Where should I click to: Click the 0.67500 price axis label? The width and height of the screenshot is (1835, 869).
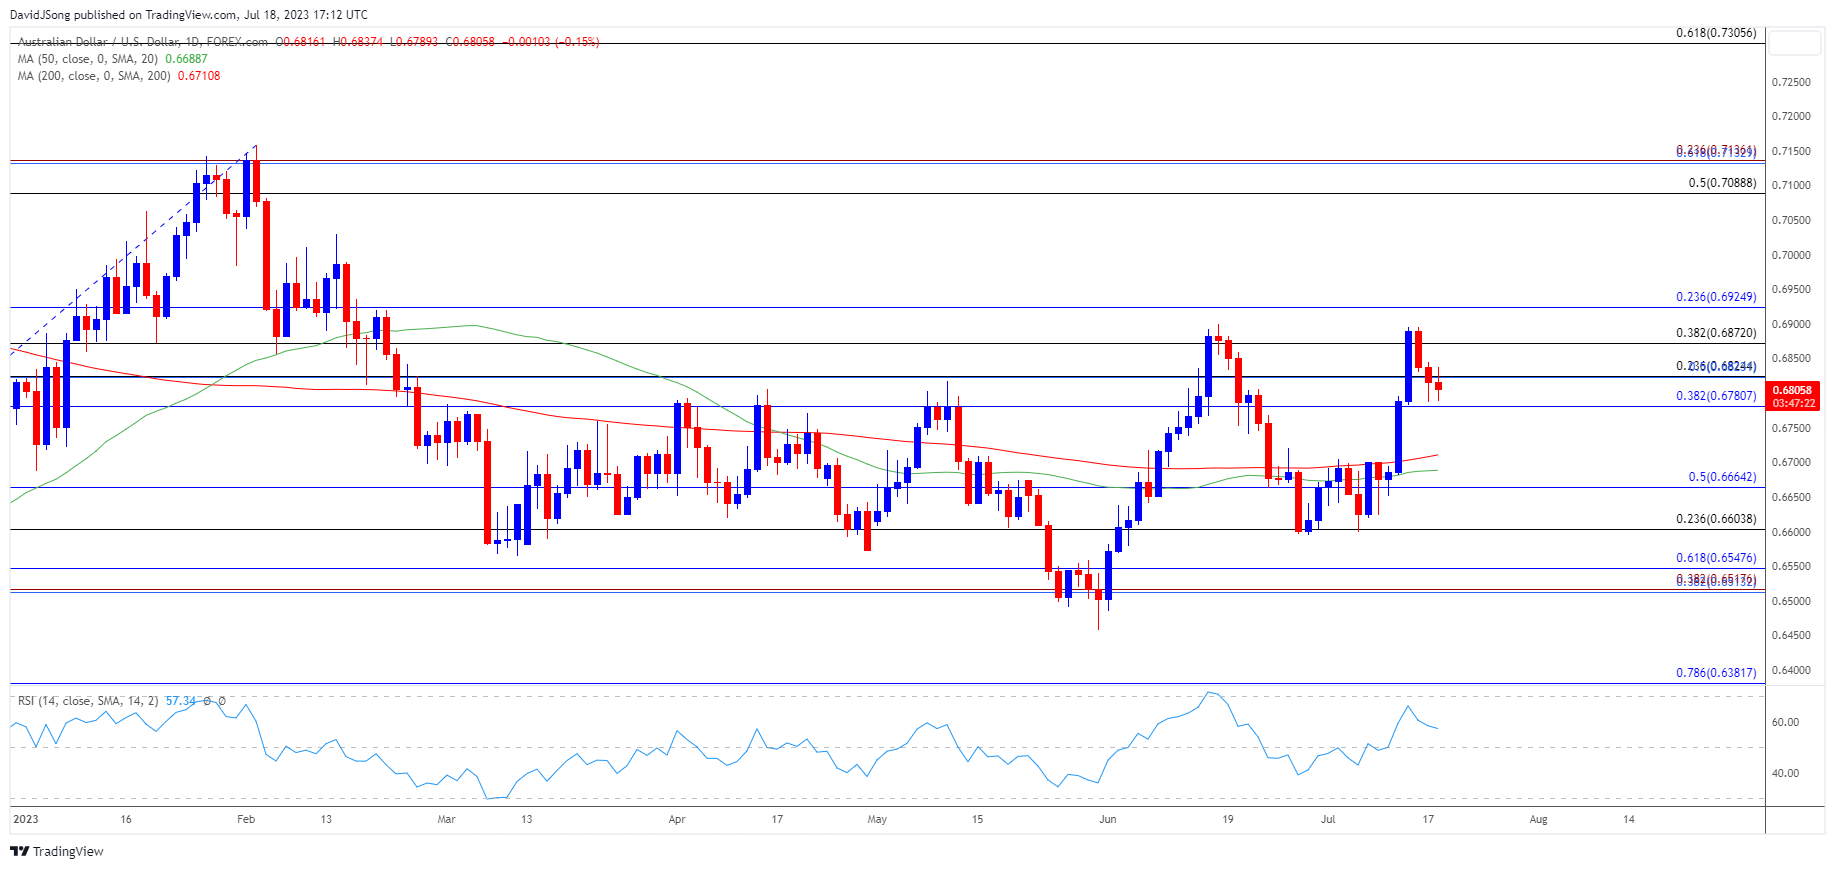point(1791,429)
